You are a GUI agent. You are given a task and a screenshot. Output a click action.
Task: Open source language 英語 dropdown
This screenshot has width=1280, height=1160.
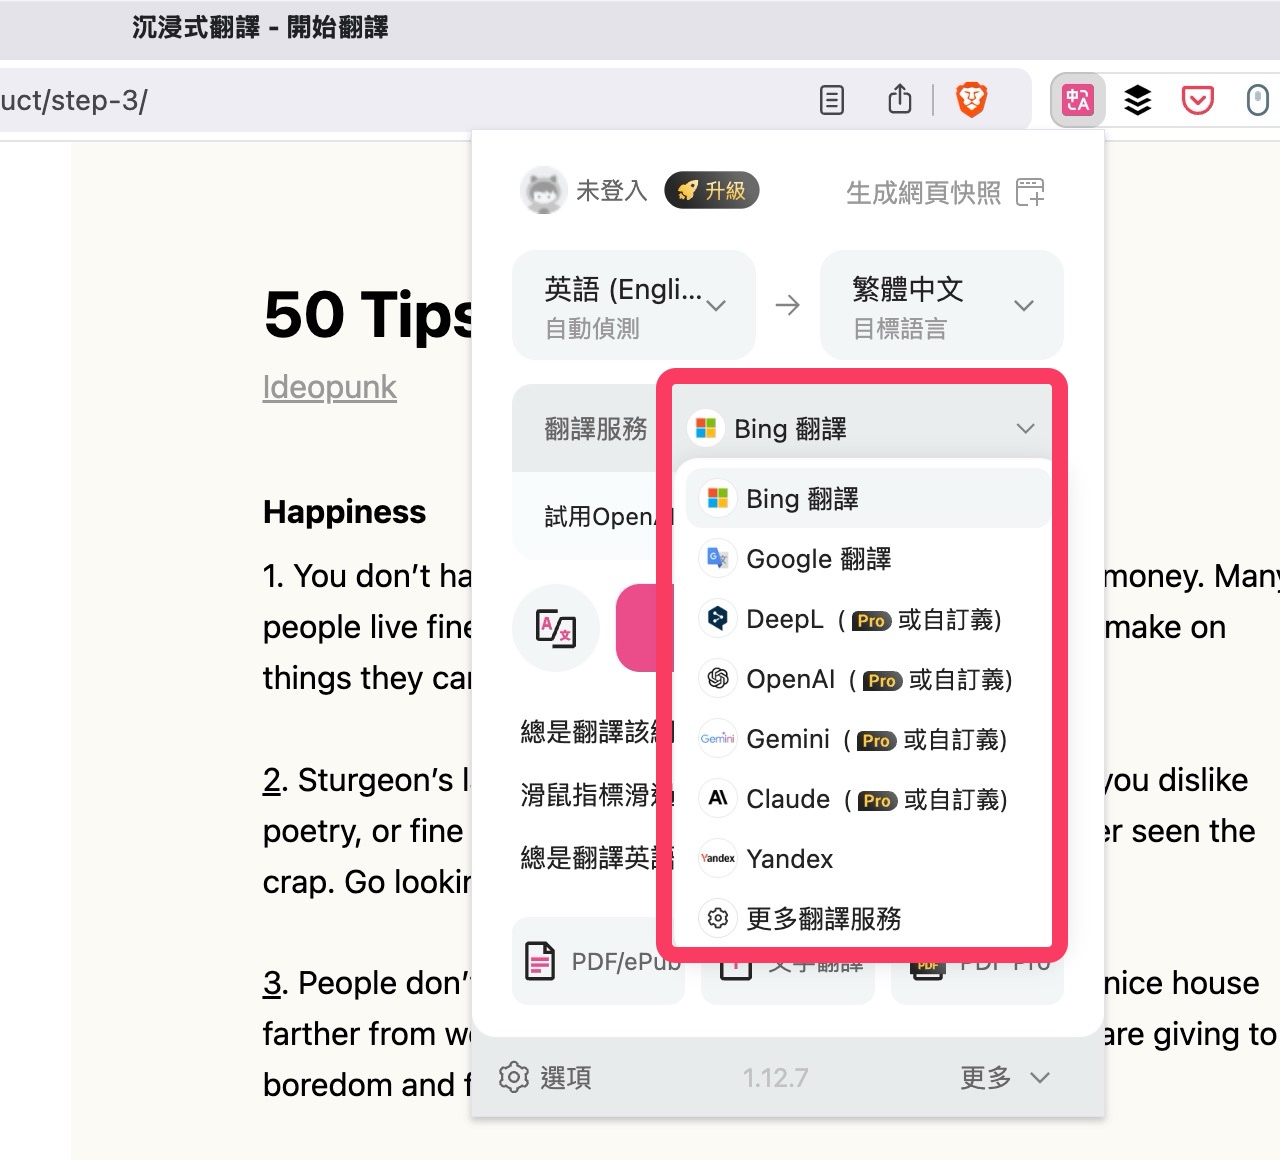click(x=634, y=305)
